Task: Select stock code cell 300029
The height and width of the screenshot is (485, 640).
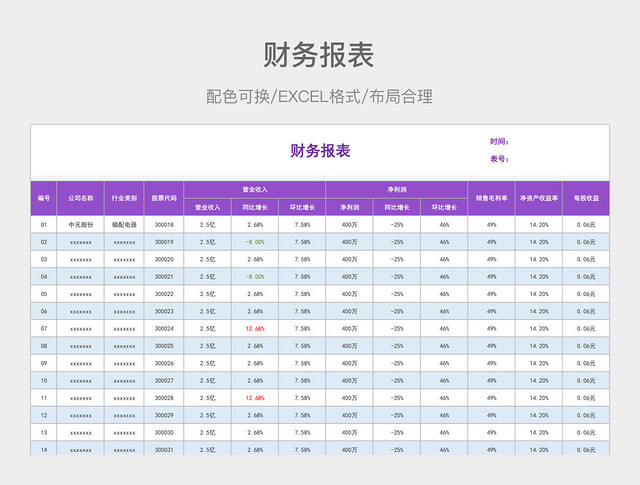Action: (x=164, y=415)
